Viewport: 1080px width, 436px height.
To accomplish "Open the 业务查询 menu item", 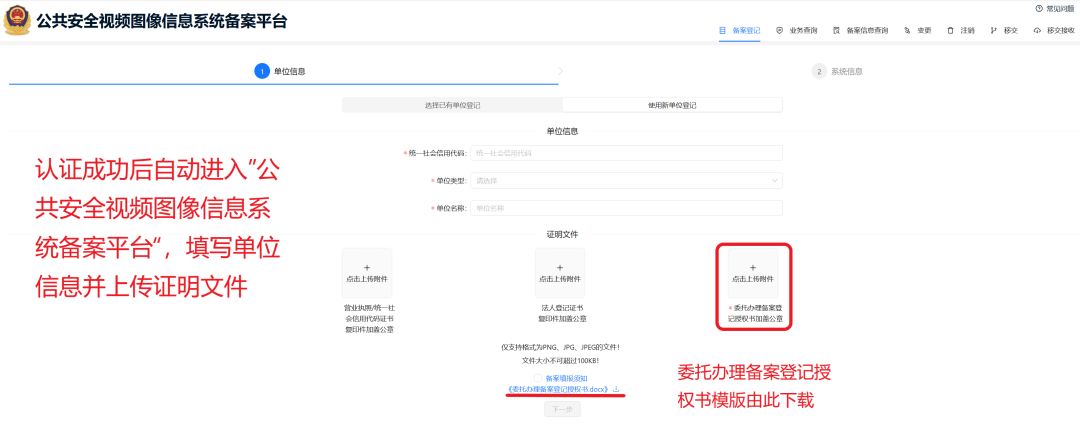I will pyautogui.click(x=797, y=30).
